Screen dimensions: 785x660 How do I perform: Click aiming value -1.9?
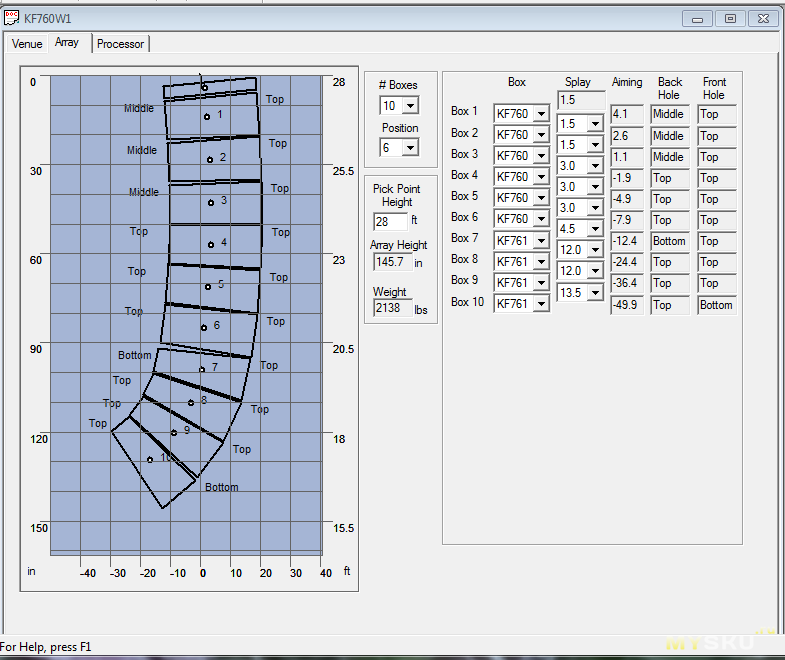coord(627,178)
